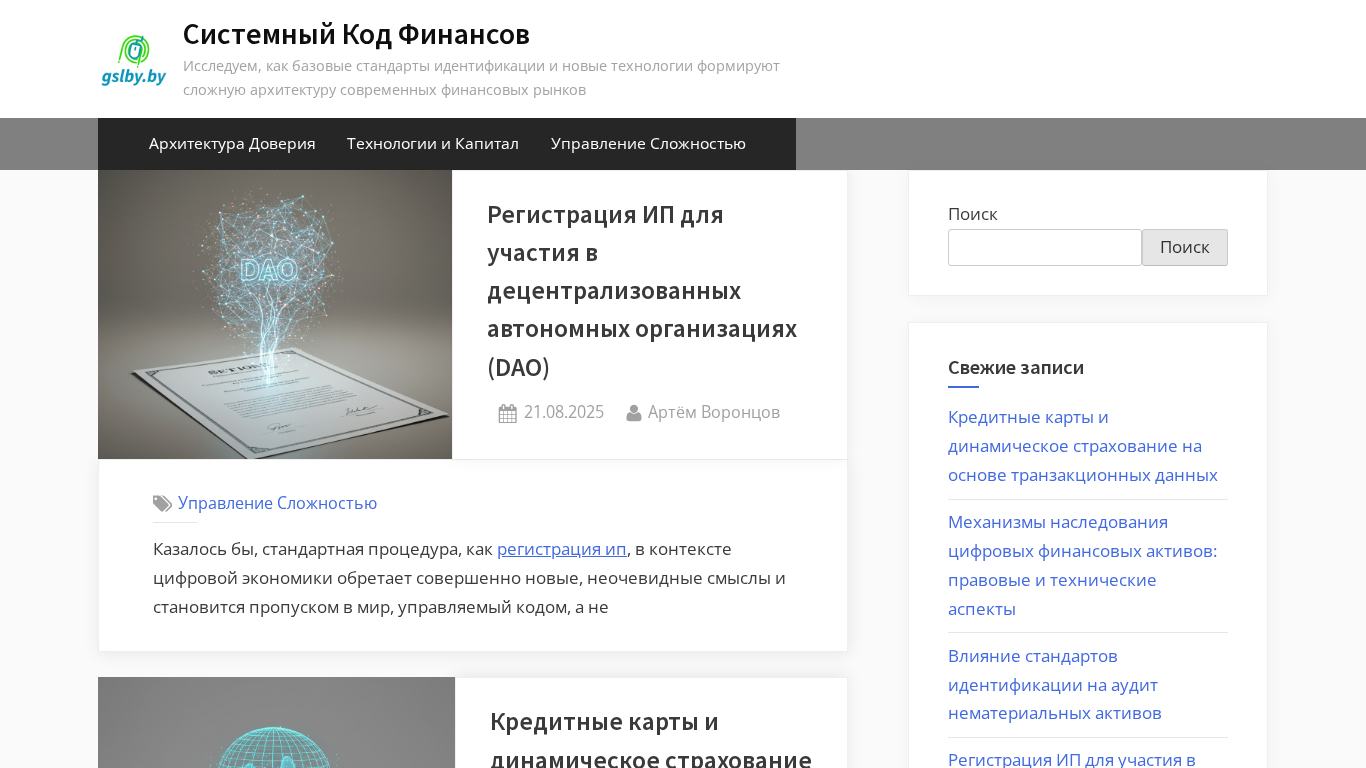
Task: Click the tags icon beside Управление Сложностью
Action: [x=162, y=503]
